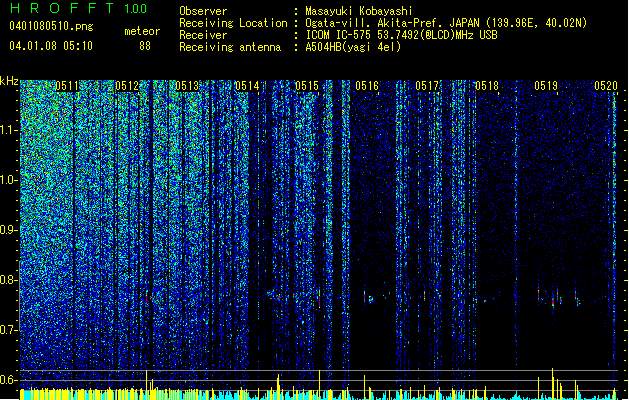
Task: Click the HROFFT 1.0.0 title text
Action: (79, 8)
